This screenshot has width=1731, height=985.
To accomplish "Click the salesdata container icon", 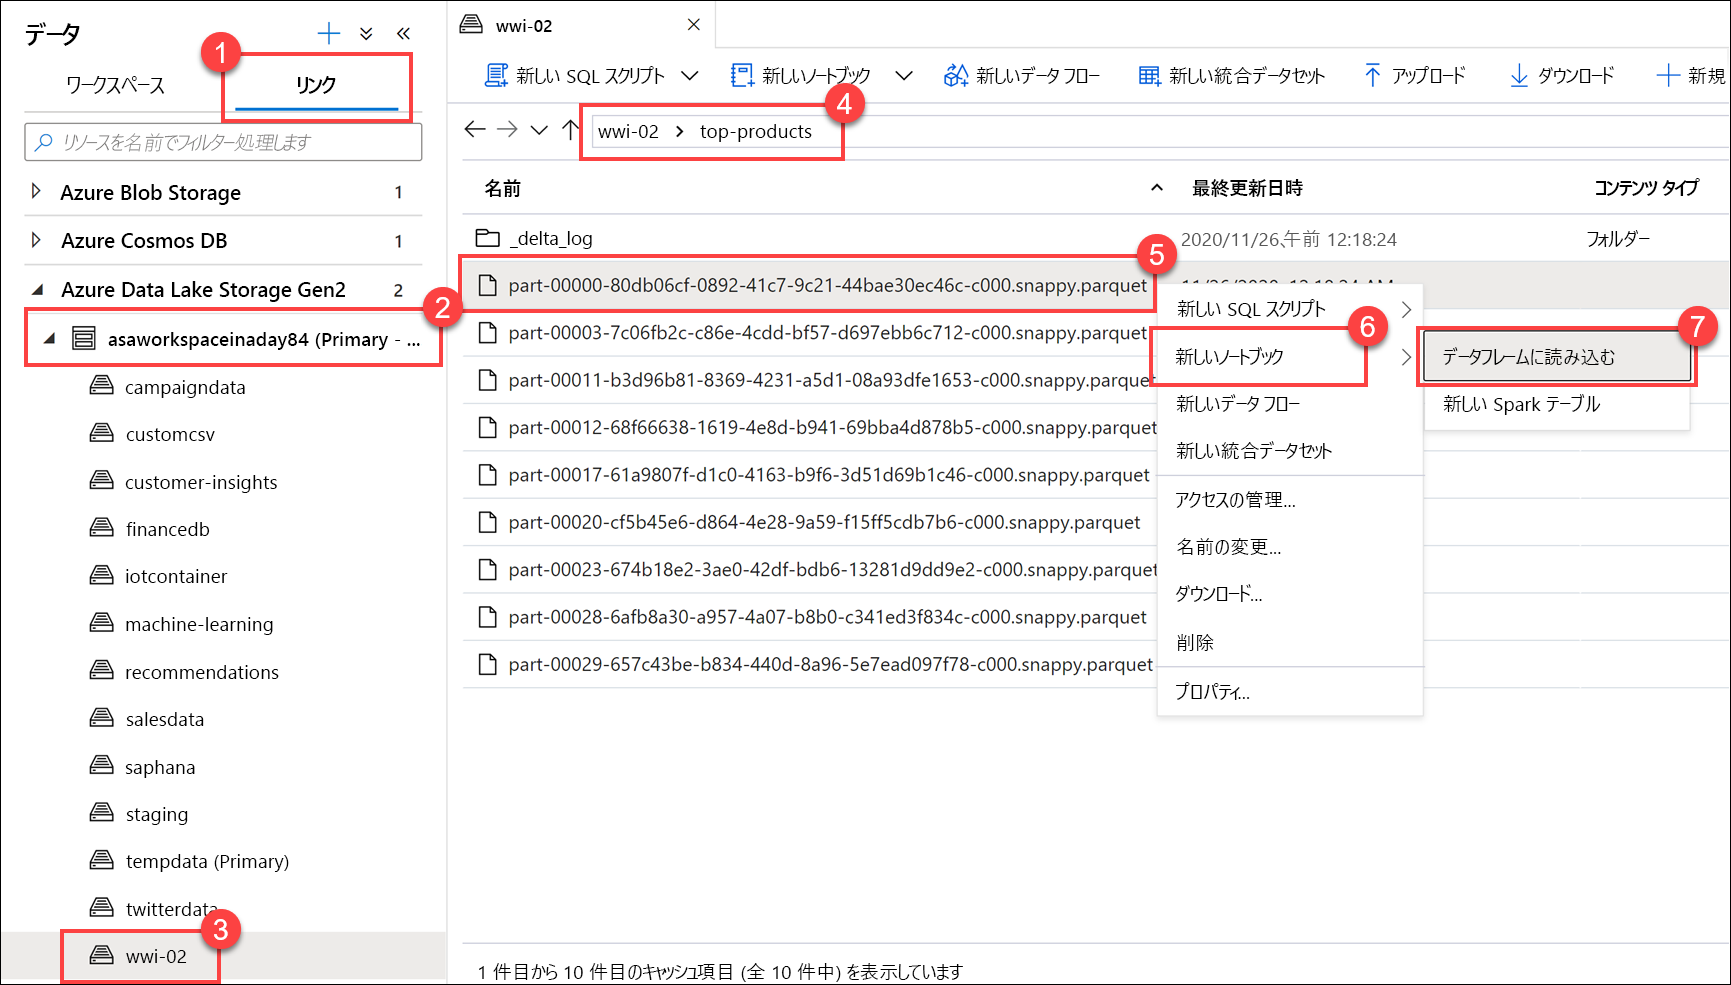I will [101, 717].
